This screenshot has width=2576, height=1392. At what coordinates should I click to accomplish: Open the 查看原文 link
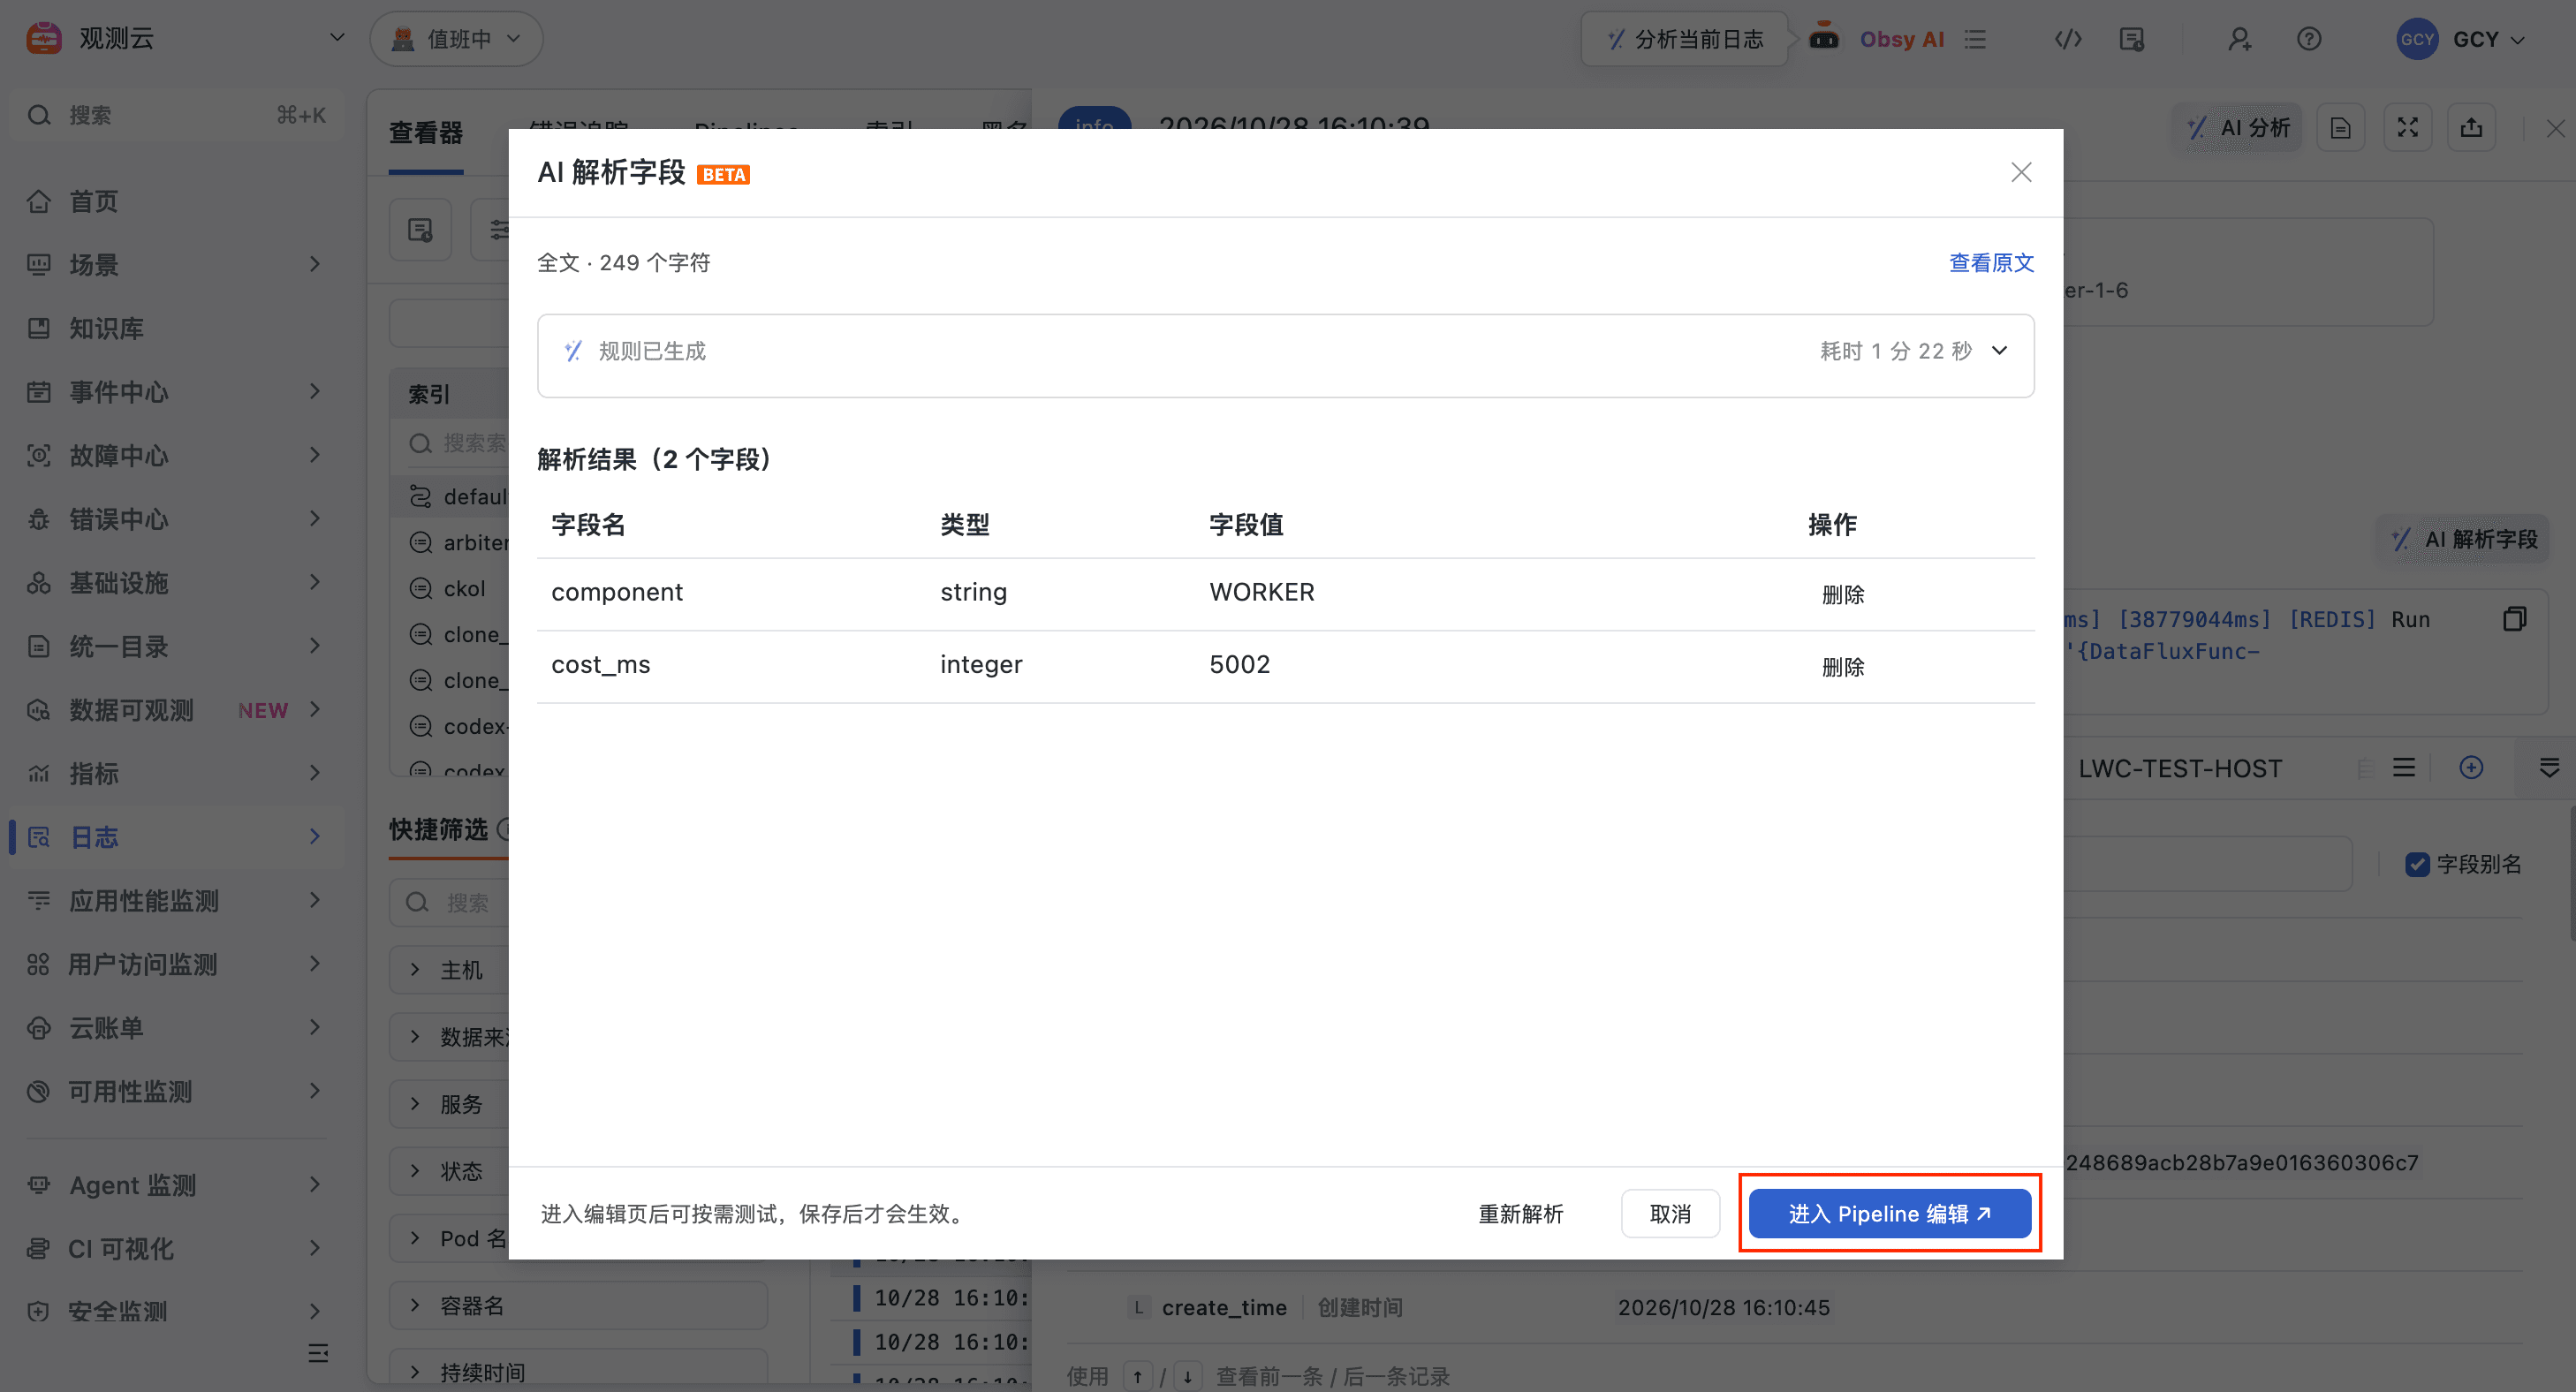click(x=1991, y=262)
